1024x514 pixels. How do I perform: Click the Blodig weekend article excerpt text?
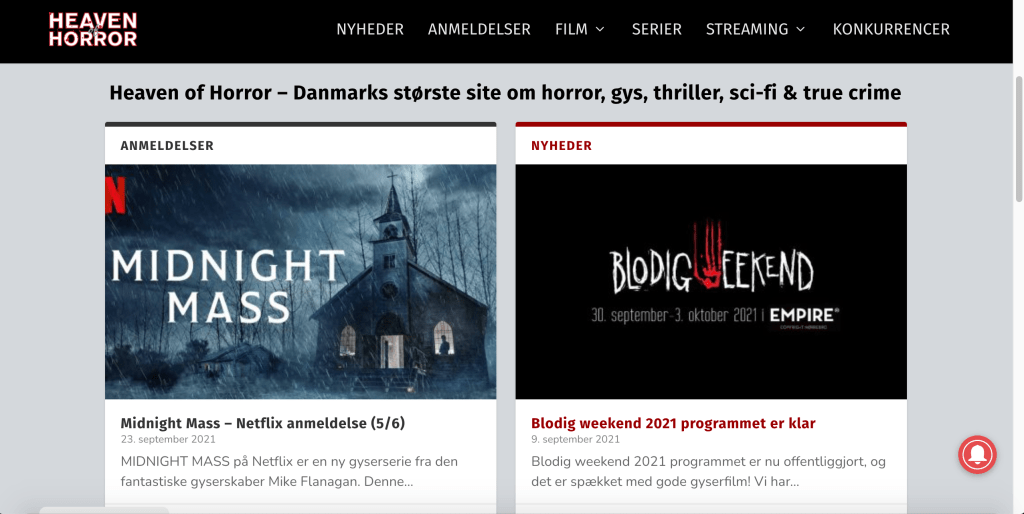(708, 472)
